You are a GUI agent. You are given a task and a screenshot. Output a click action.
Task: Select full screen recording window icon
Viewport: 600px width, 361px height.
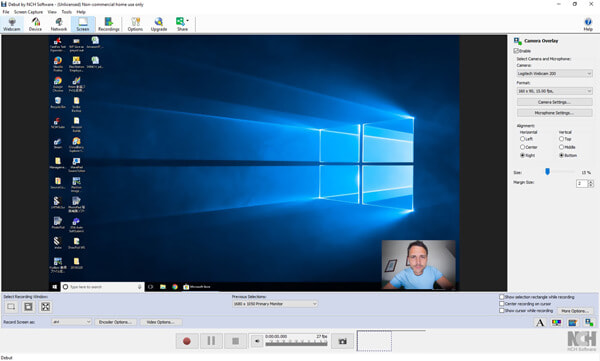[x=45, y=307]
